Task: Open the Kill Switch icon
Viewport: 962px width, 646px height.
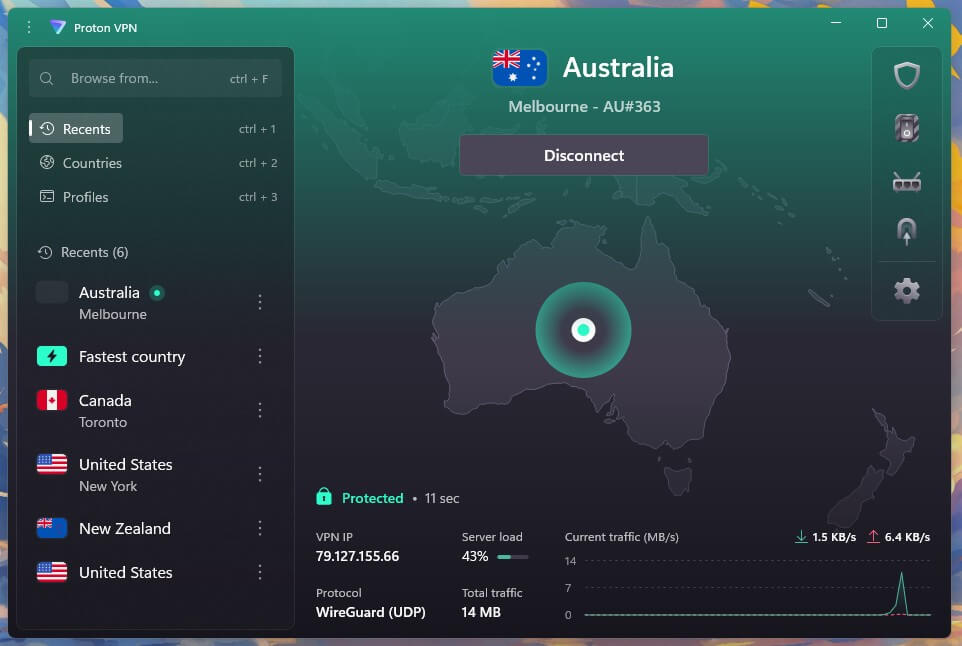Action: click(906, 128)
